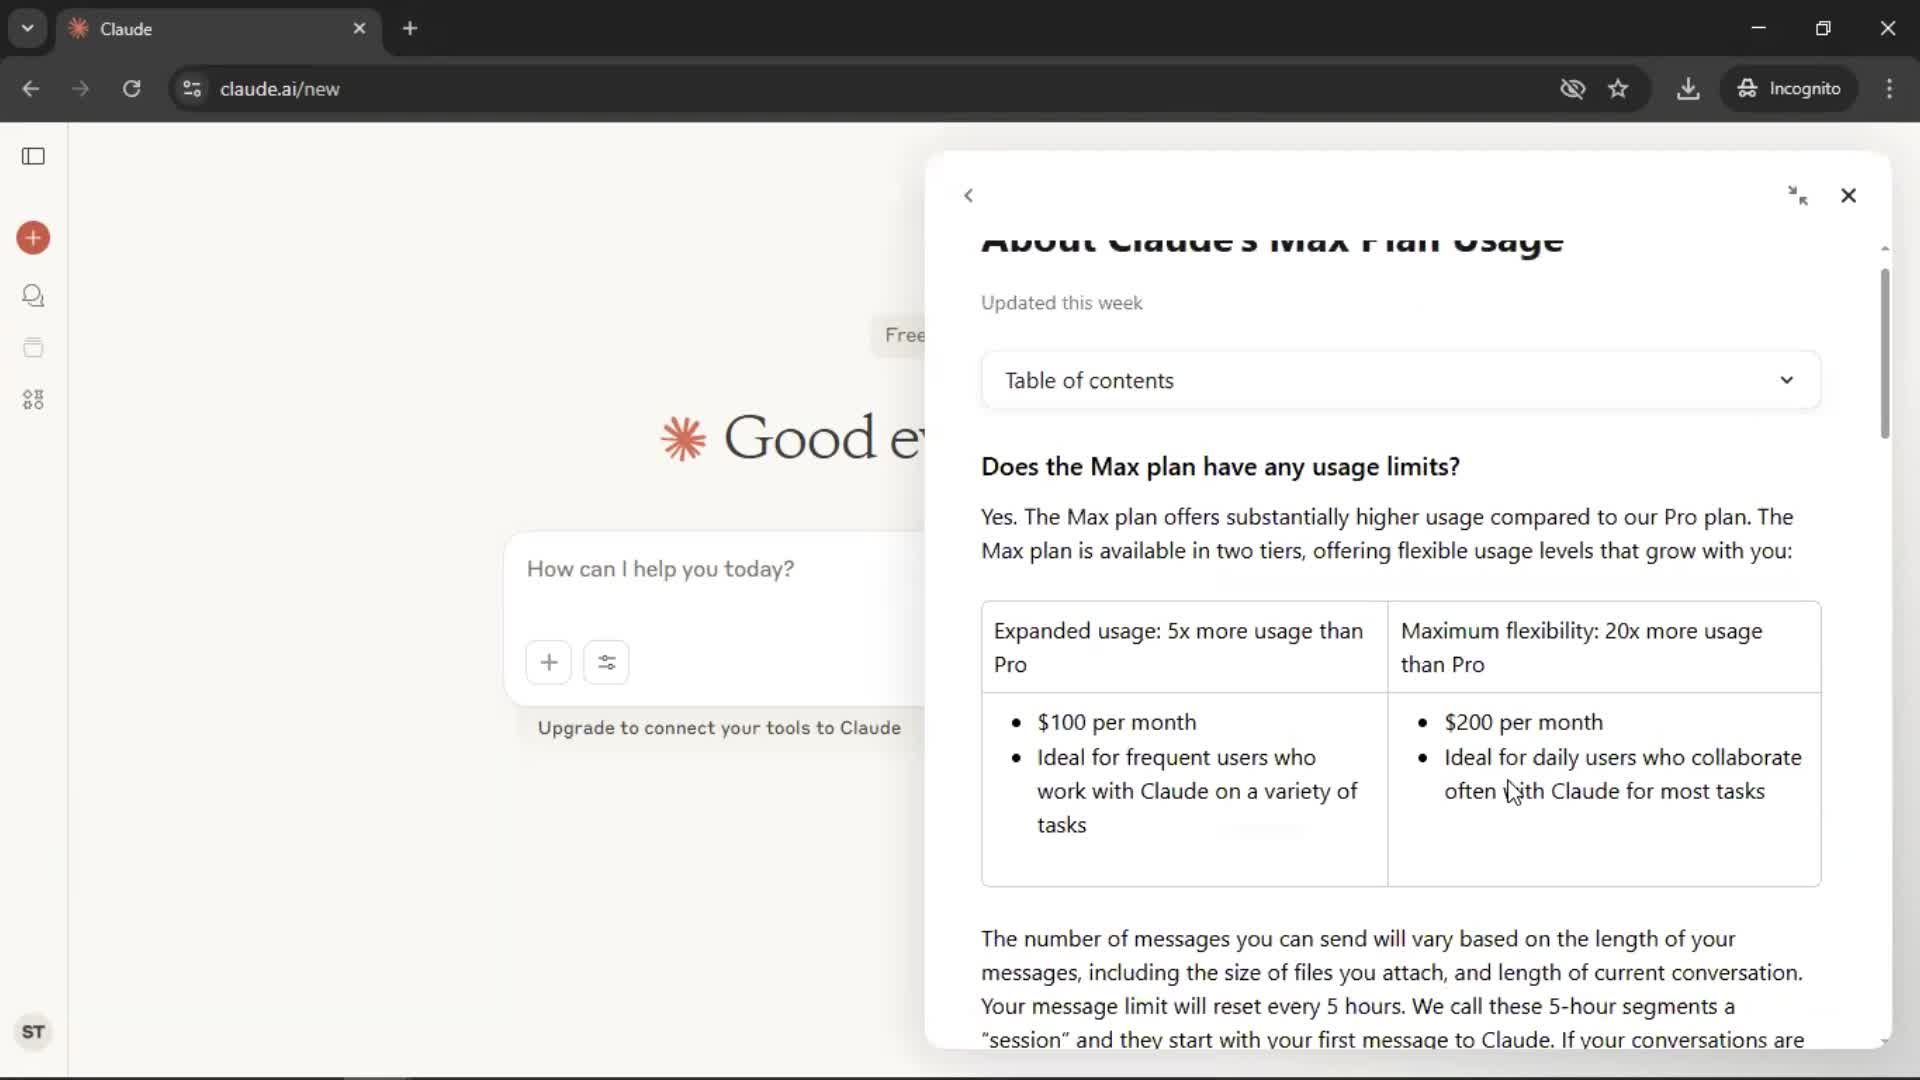Minimize the browser window

pyautogui.click(x=1759, y=28)
